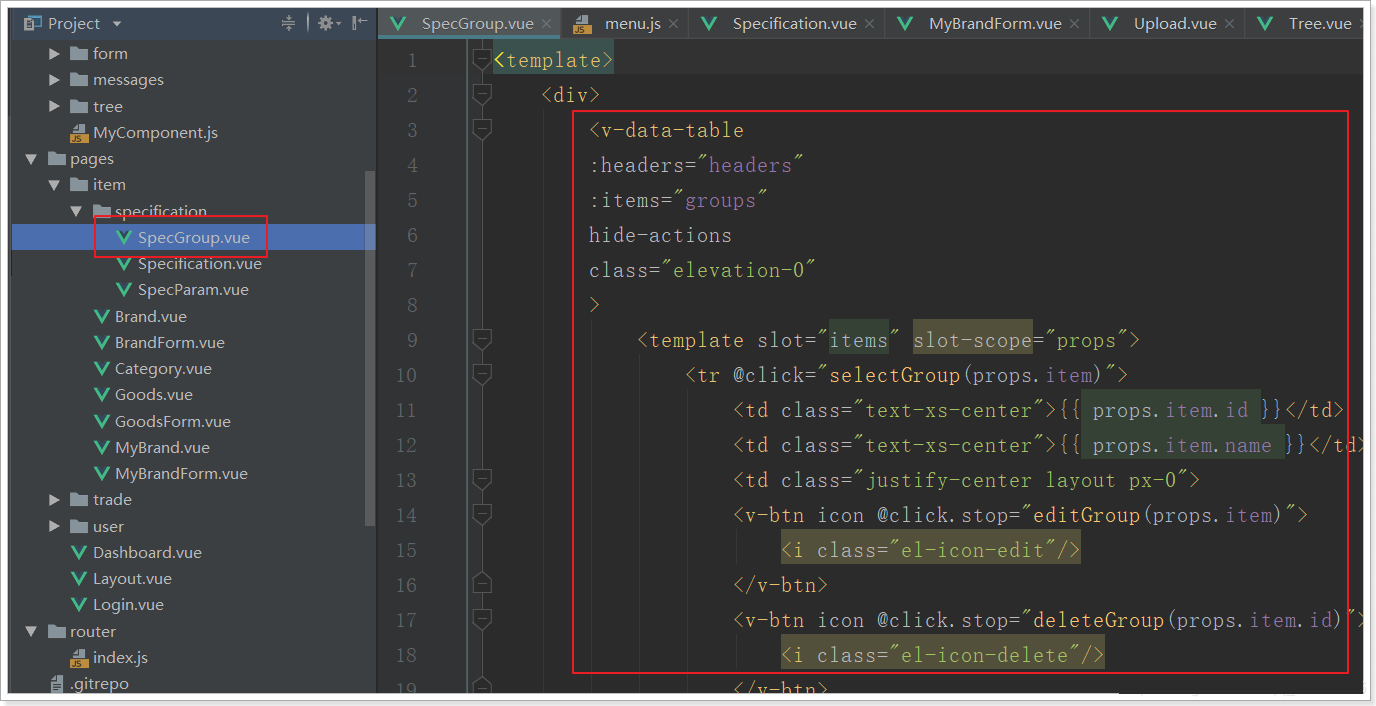The height and width of the screenshot is (706, 1376).
Task: Fold the template slot block on line 9
Action: pyautogui.click(x=482, y=340)
